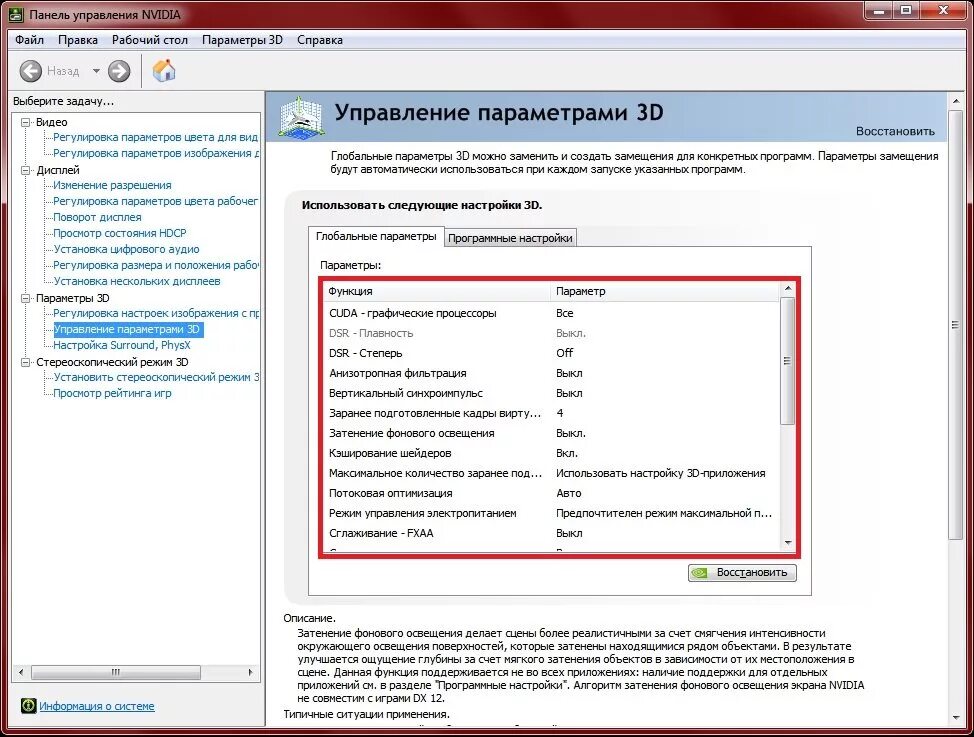Click the main pane scroll-down arrow

coord(955,718)
